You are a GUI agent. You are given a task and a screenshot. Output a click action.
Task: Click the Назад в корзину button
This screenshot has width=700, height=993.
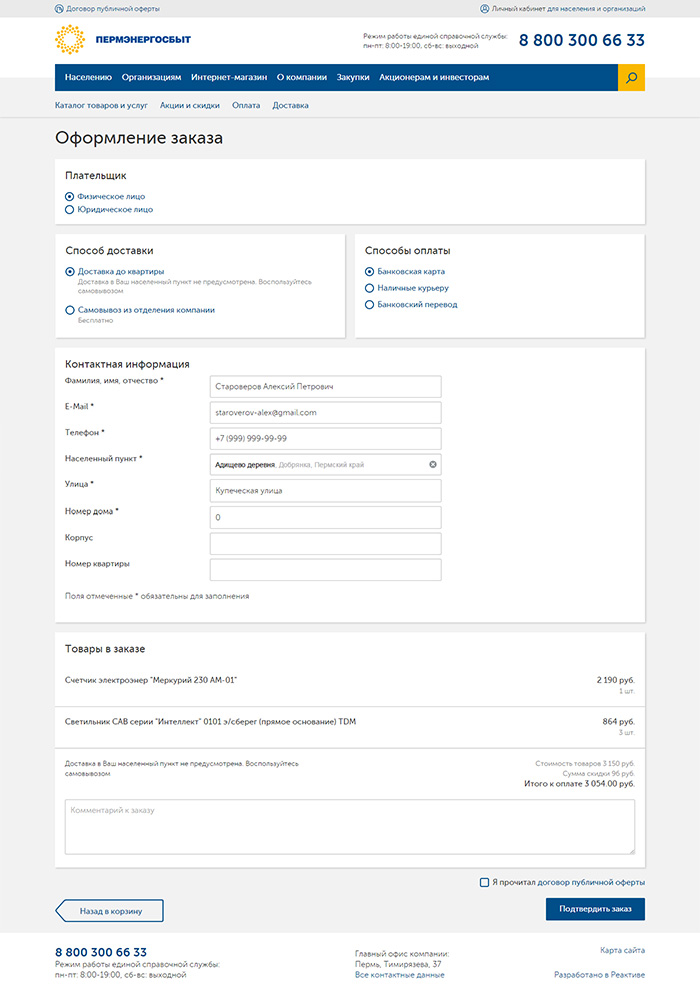[110, 910]
